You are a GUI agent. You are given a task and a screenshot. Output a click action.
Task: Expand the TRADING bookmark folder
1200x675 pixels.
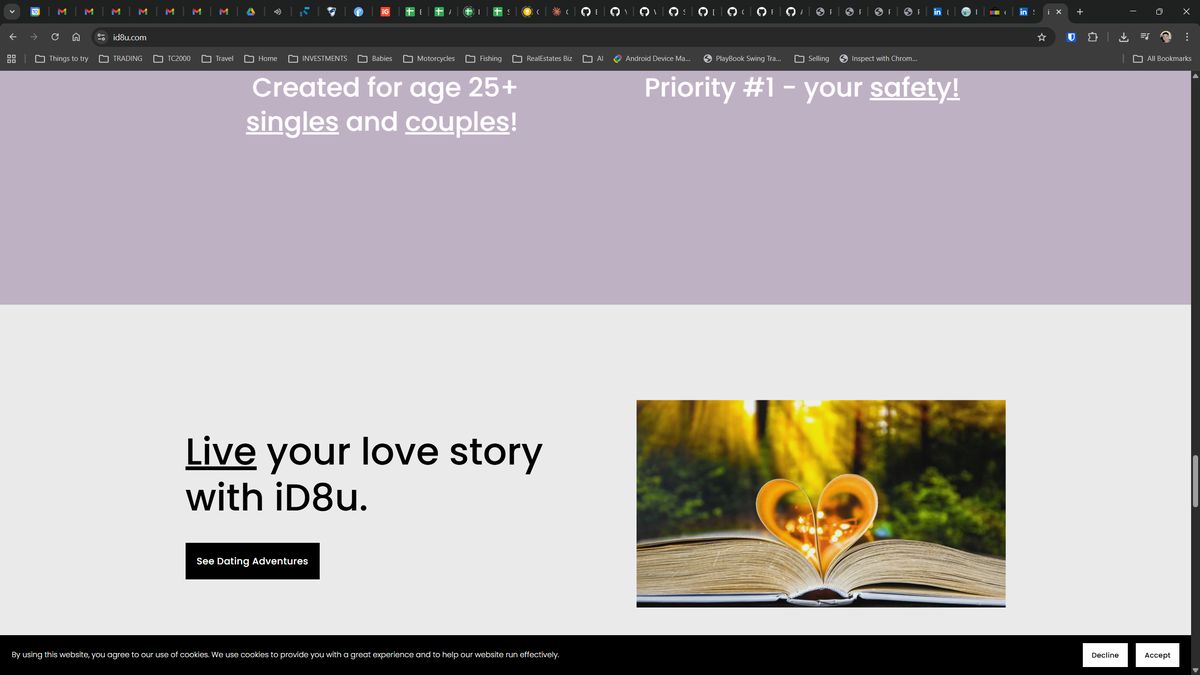[121, 59]
